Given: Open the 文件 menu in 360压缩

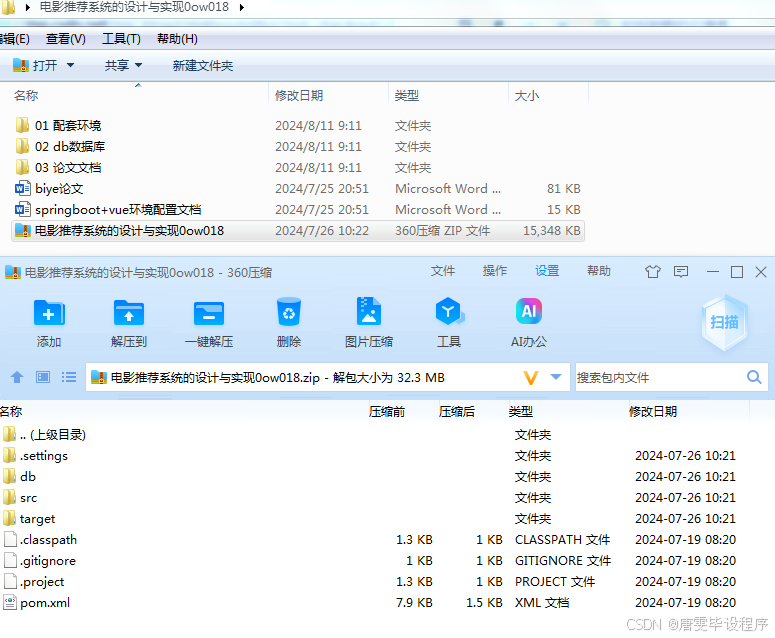Looking at the screenshot, I should click(x=442, y=271).
